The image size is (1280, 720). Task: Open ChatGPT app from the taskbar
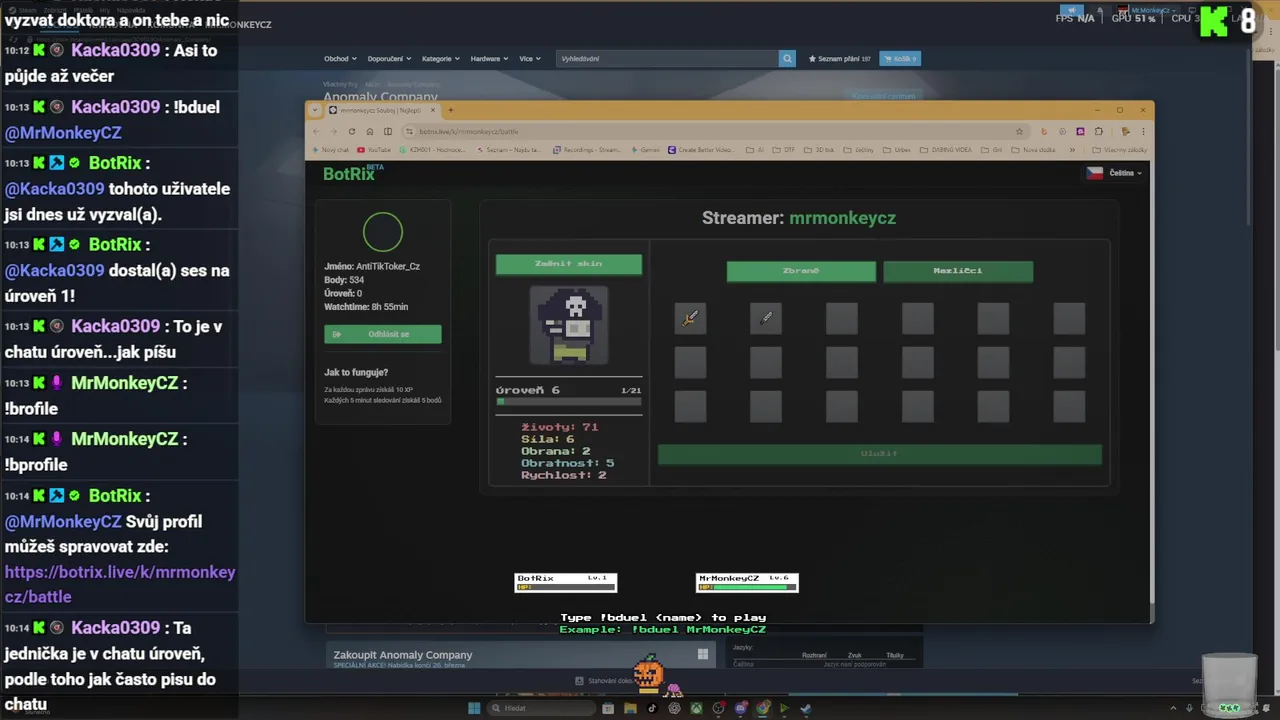[x=674, y=708]
